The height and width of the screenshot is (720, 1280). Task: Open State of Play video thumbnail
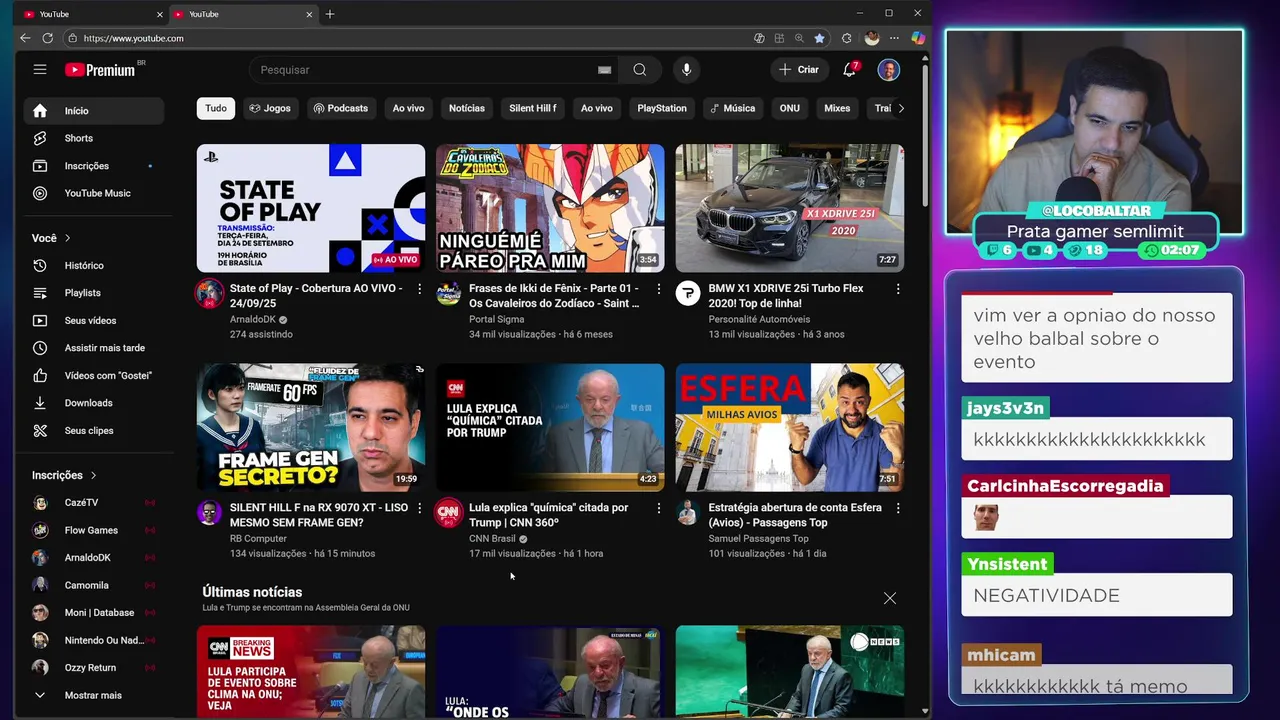(311, 208)
